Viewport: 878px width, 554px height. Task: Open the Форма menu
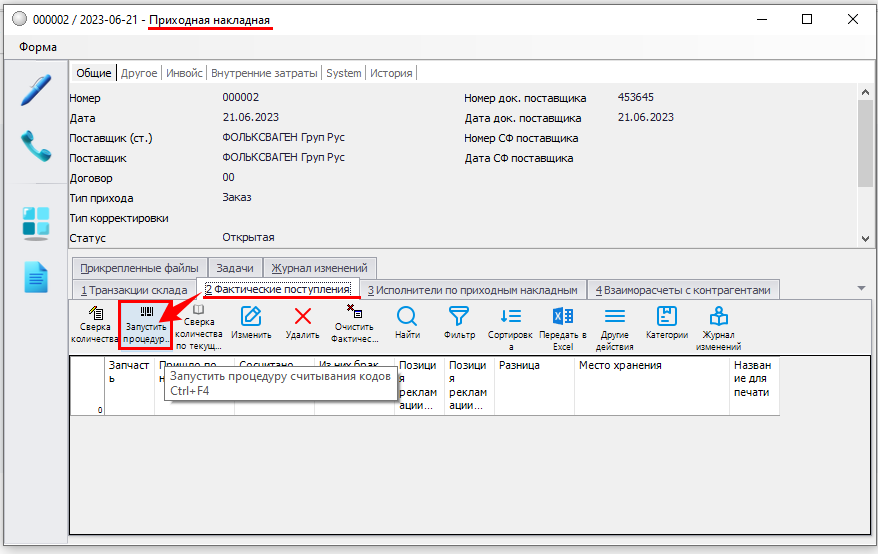pos(38,47)
